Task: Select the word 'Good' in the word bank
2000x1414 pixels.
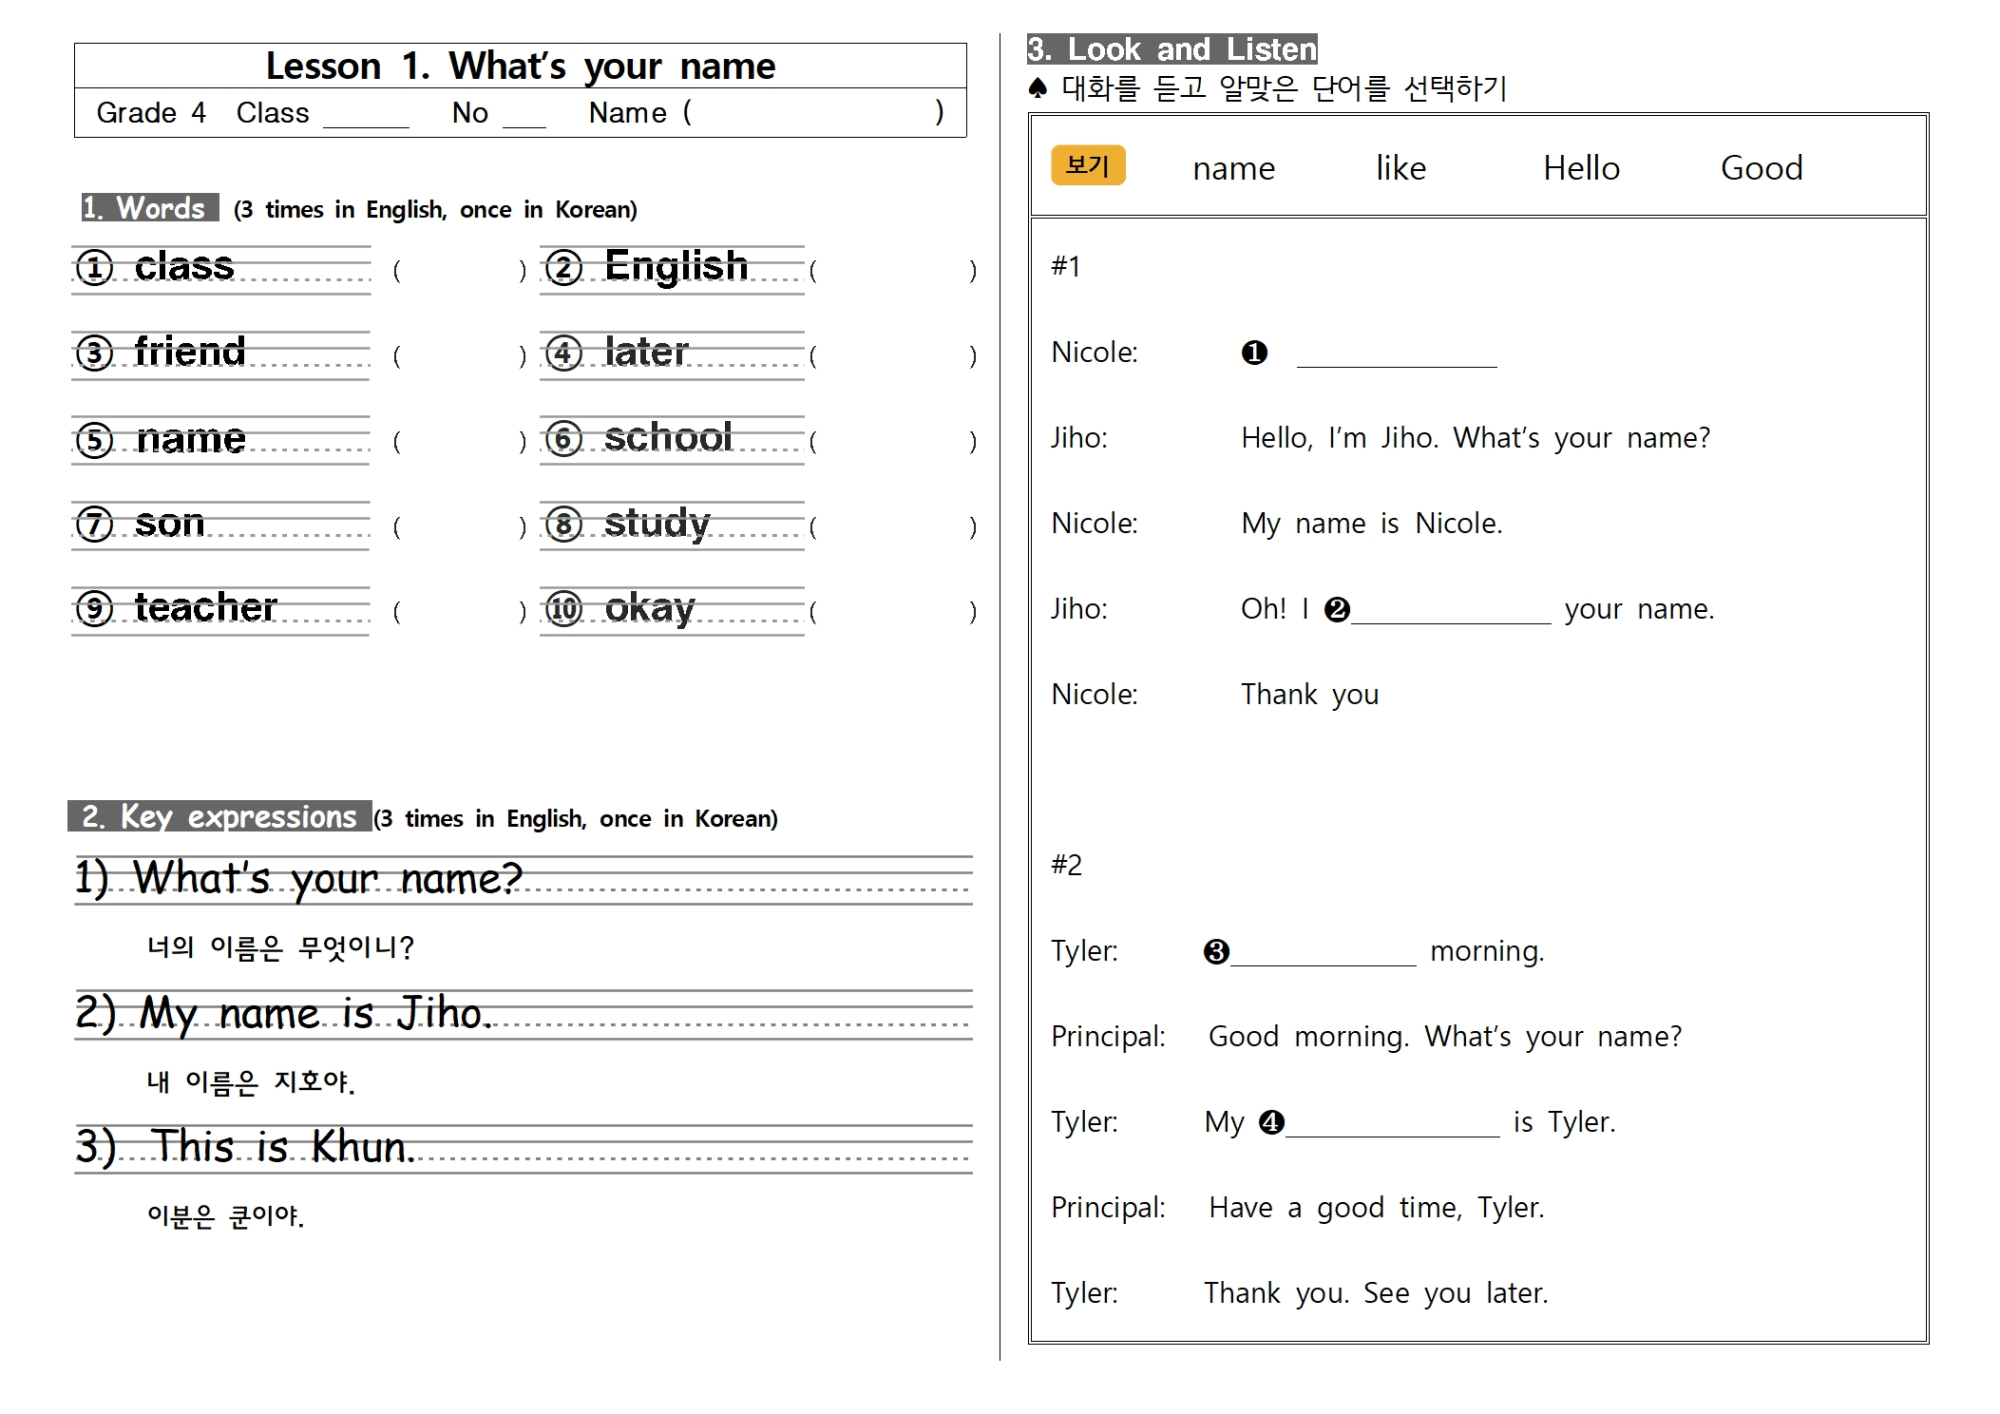Action: 1761,167
